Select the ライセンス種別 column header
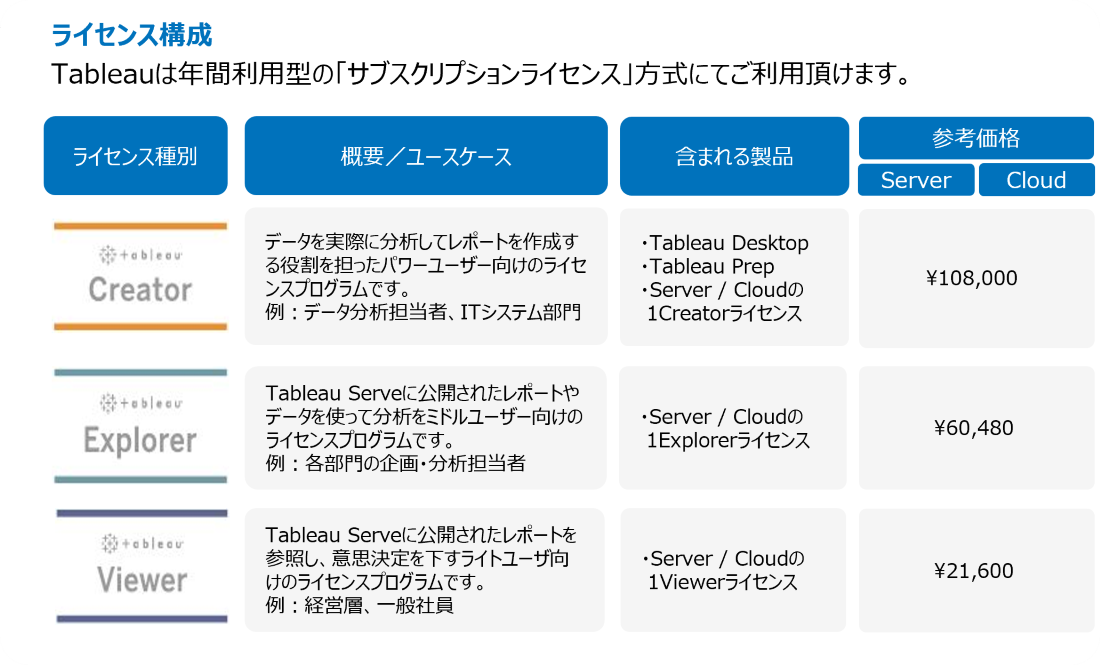1100x665 pixels. click(x=135, y=156)
